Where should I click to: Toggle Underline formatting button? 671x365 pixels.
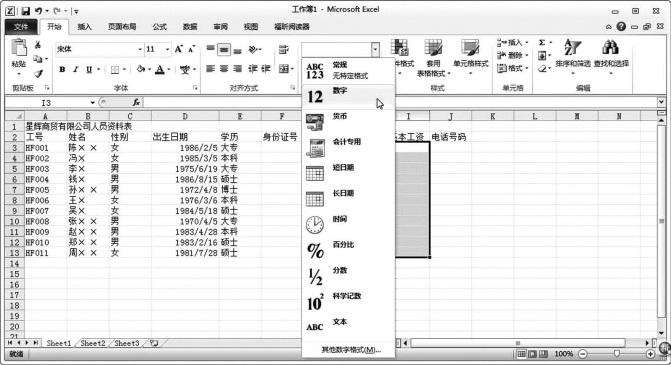coord(89,69)
